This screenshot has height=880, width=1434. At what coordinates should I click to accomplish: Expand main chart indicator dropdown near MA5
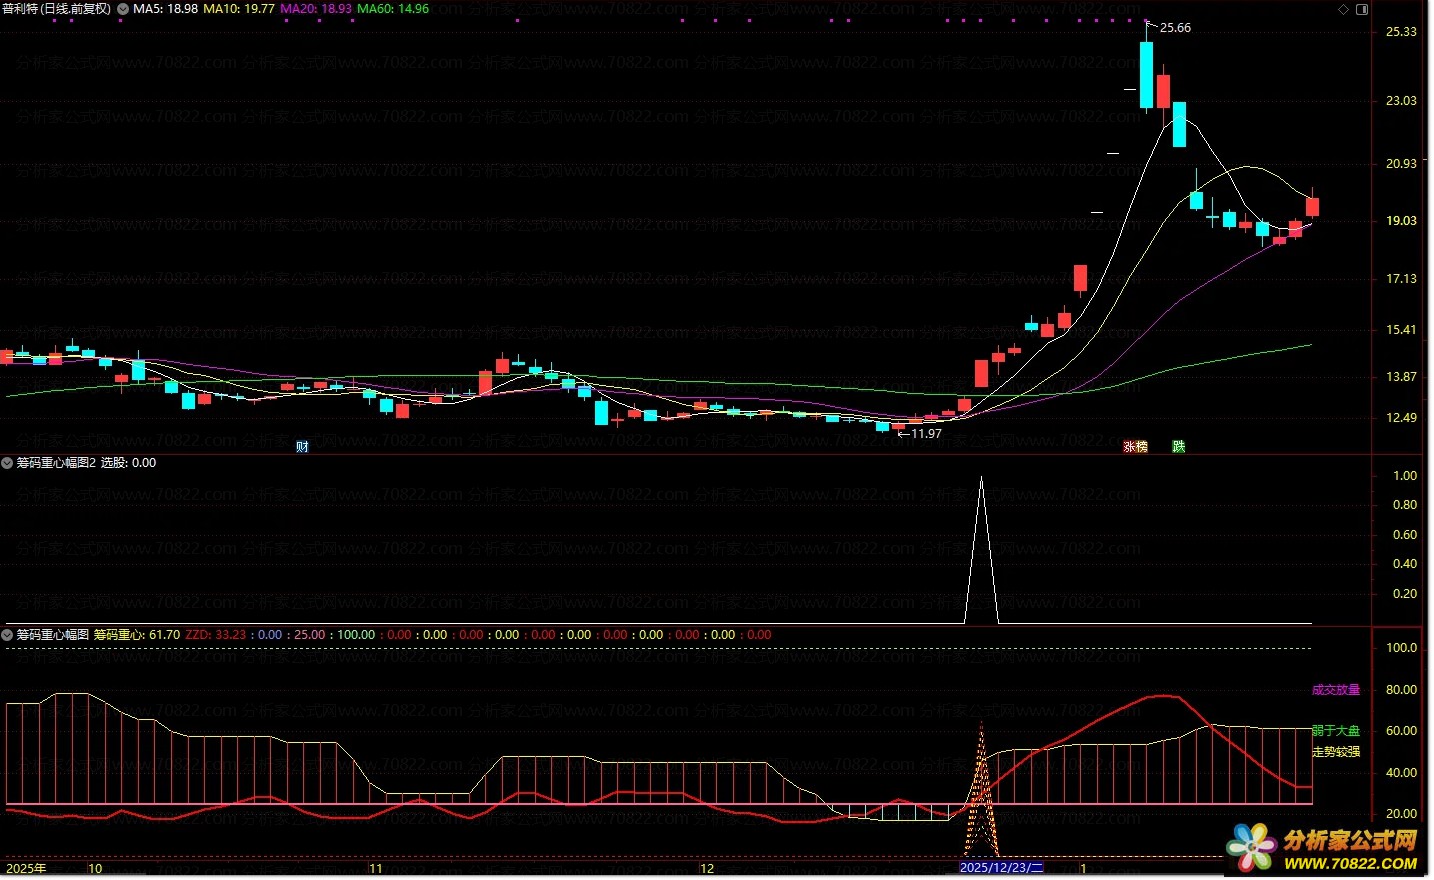[x=123, y=9]
